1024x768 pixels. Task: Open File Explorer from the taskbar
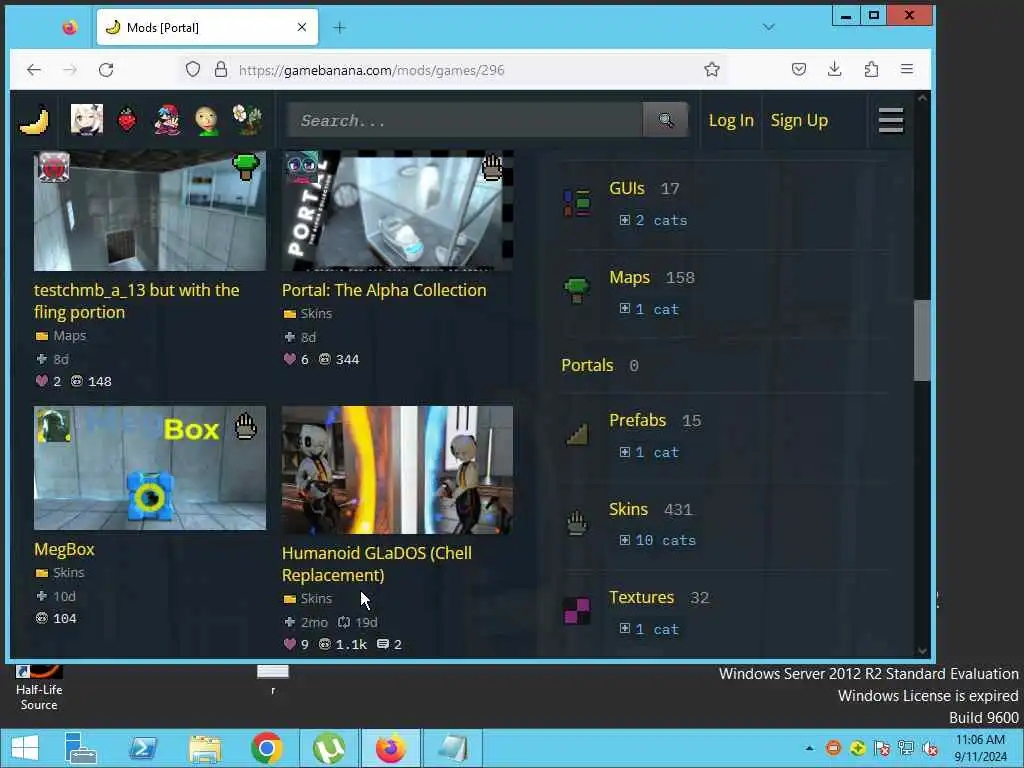click(x=205, y=748)
